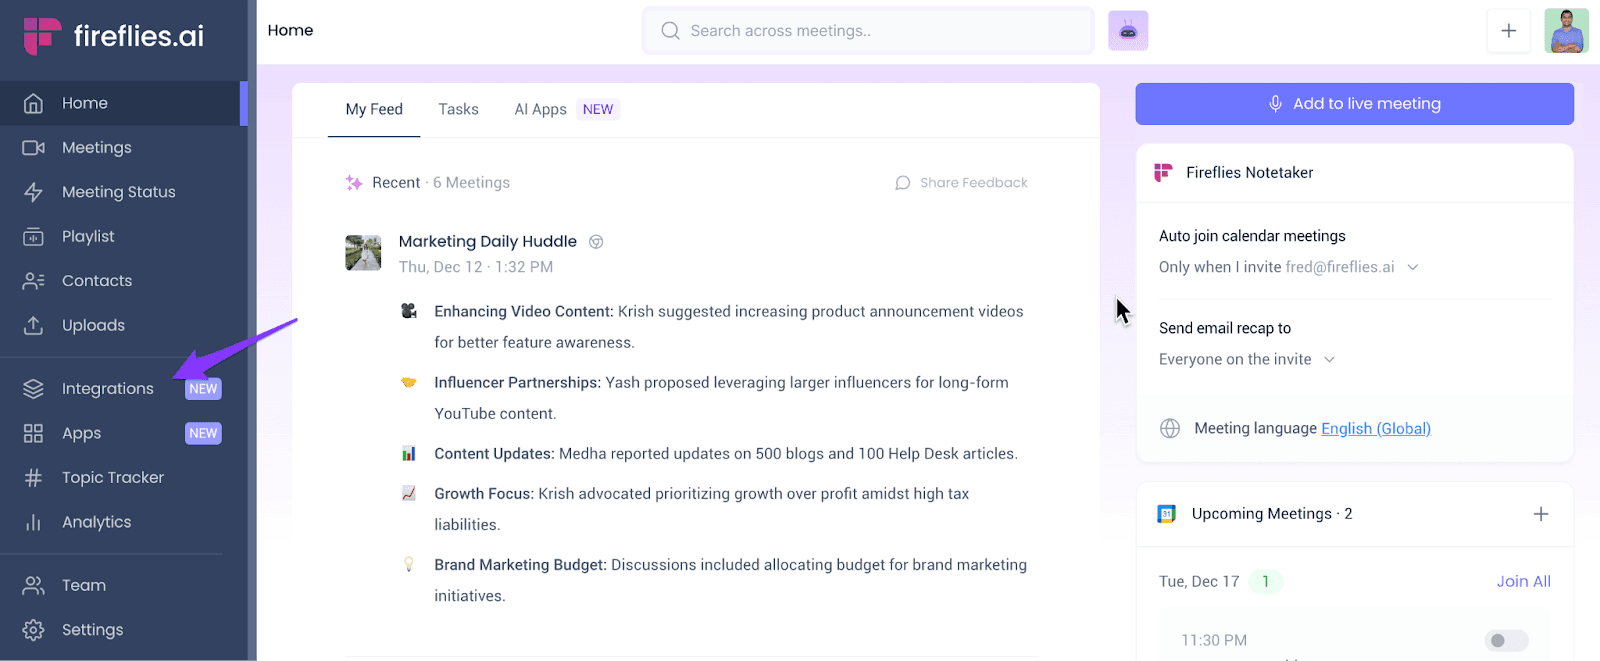Screen dimensions: 1600x661
Task: Click the Brand Marketing Budget bulb icon
Action: 409,565
